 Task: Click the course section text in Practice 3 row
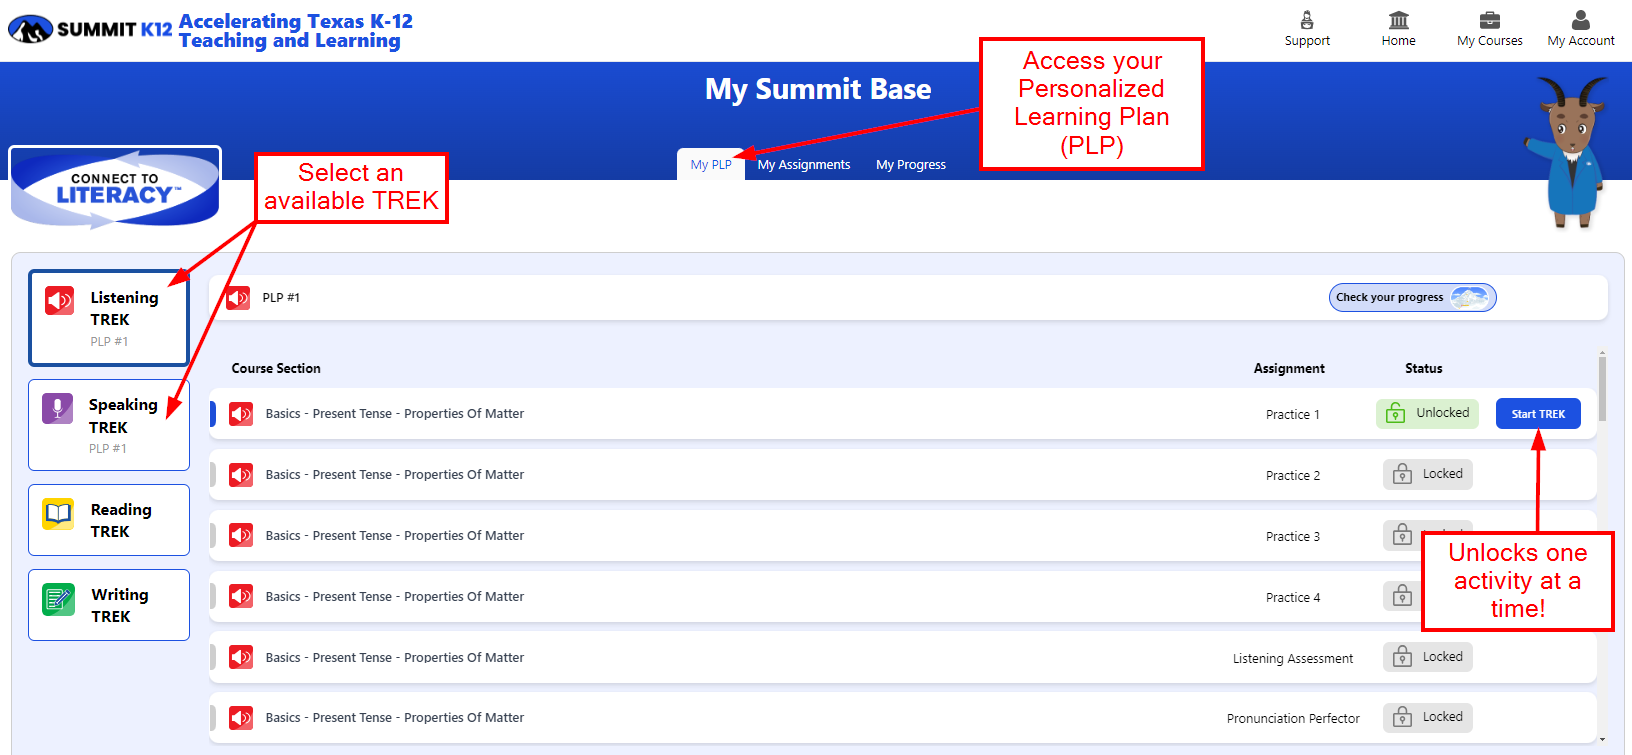(x=395, y=536)
